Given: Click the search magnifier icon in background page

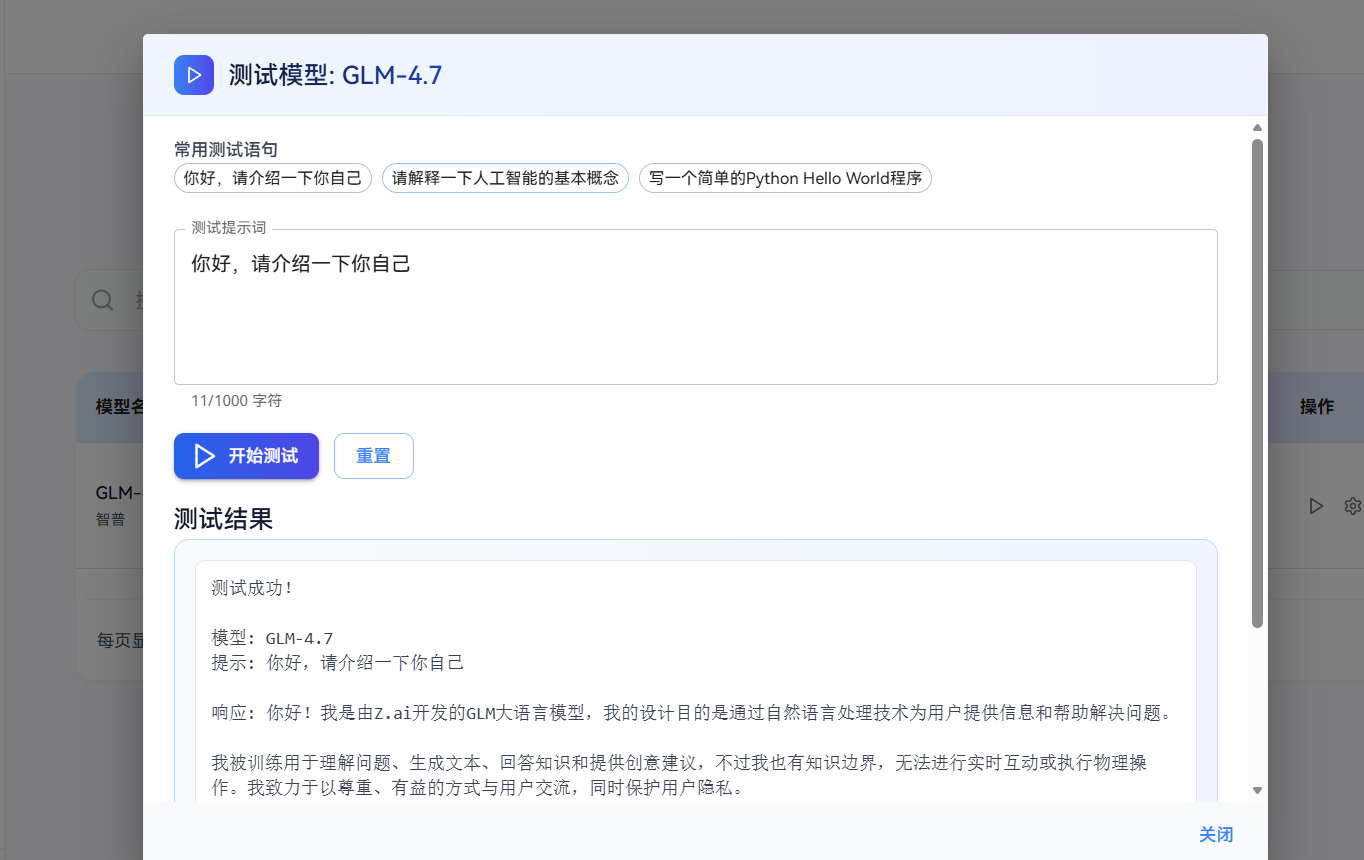Looking at the screenshot, I should [103, 300].
